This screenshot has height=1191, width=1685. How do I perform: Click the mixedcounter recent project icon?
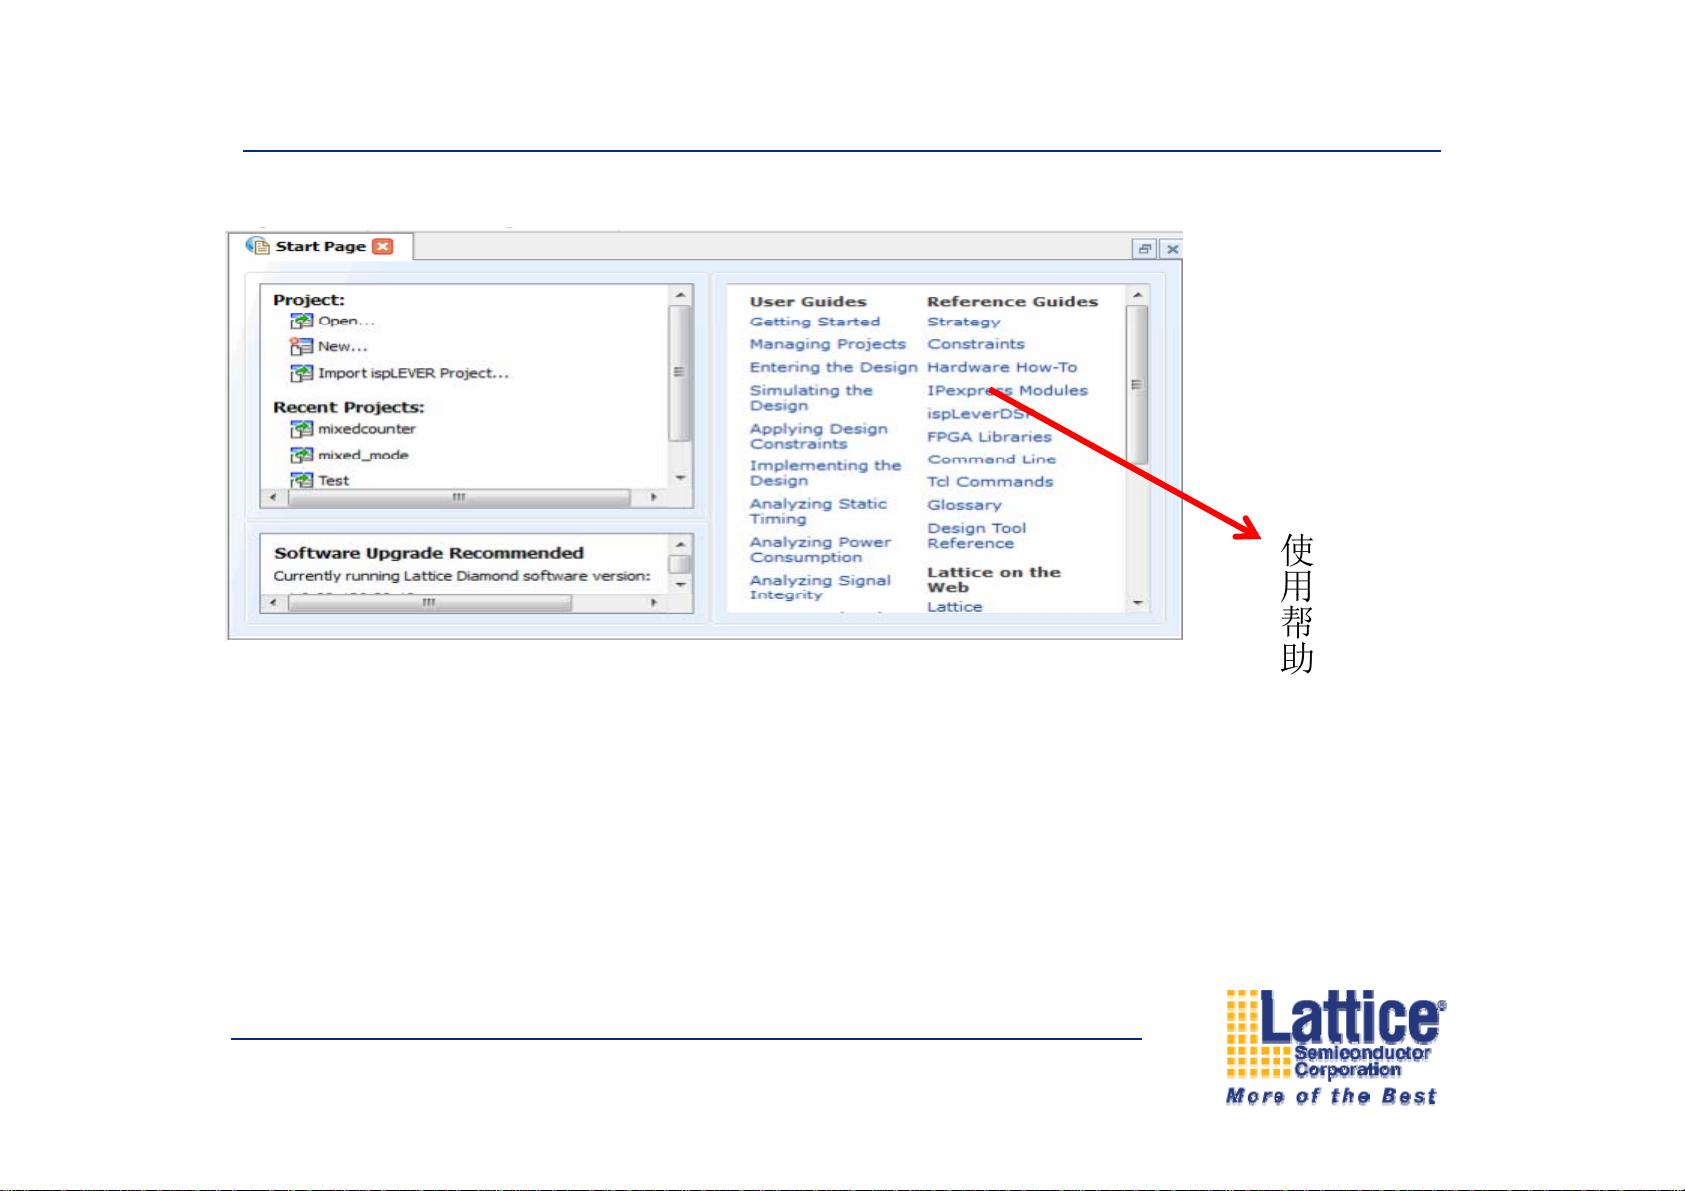(301, 429)
